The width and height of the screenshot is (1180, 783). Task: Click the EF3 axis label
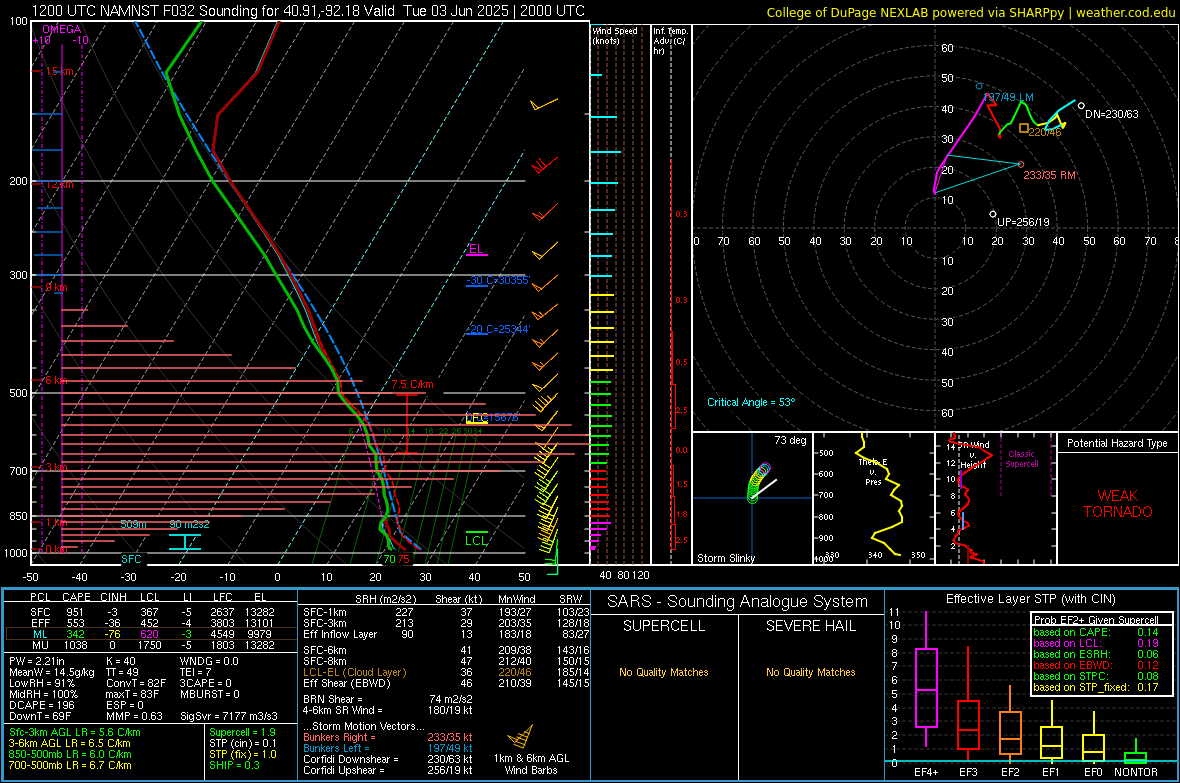(968, 772)
